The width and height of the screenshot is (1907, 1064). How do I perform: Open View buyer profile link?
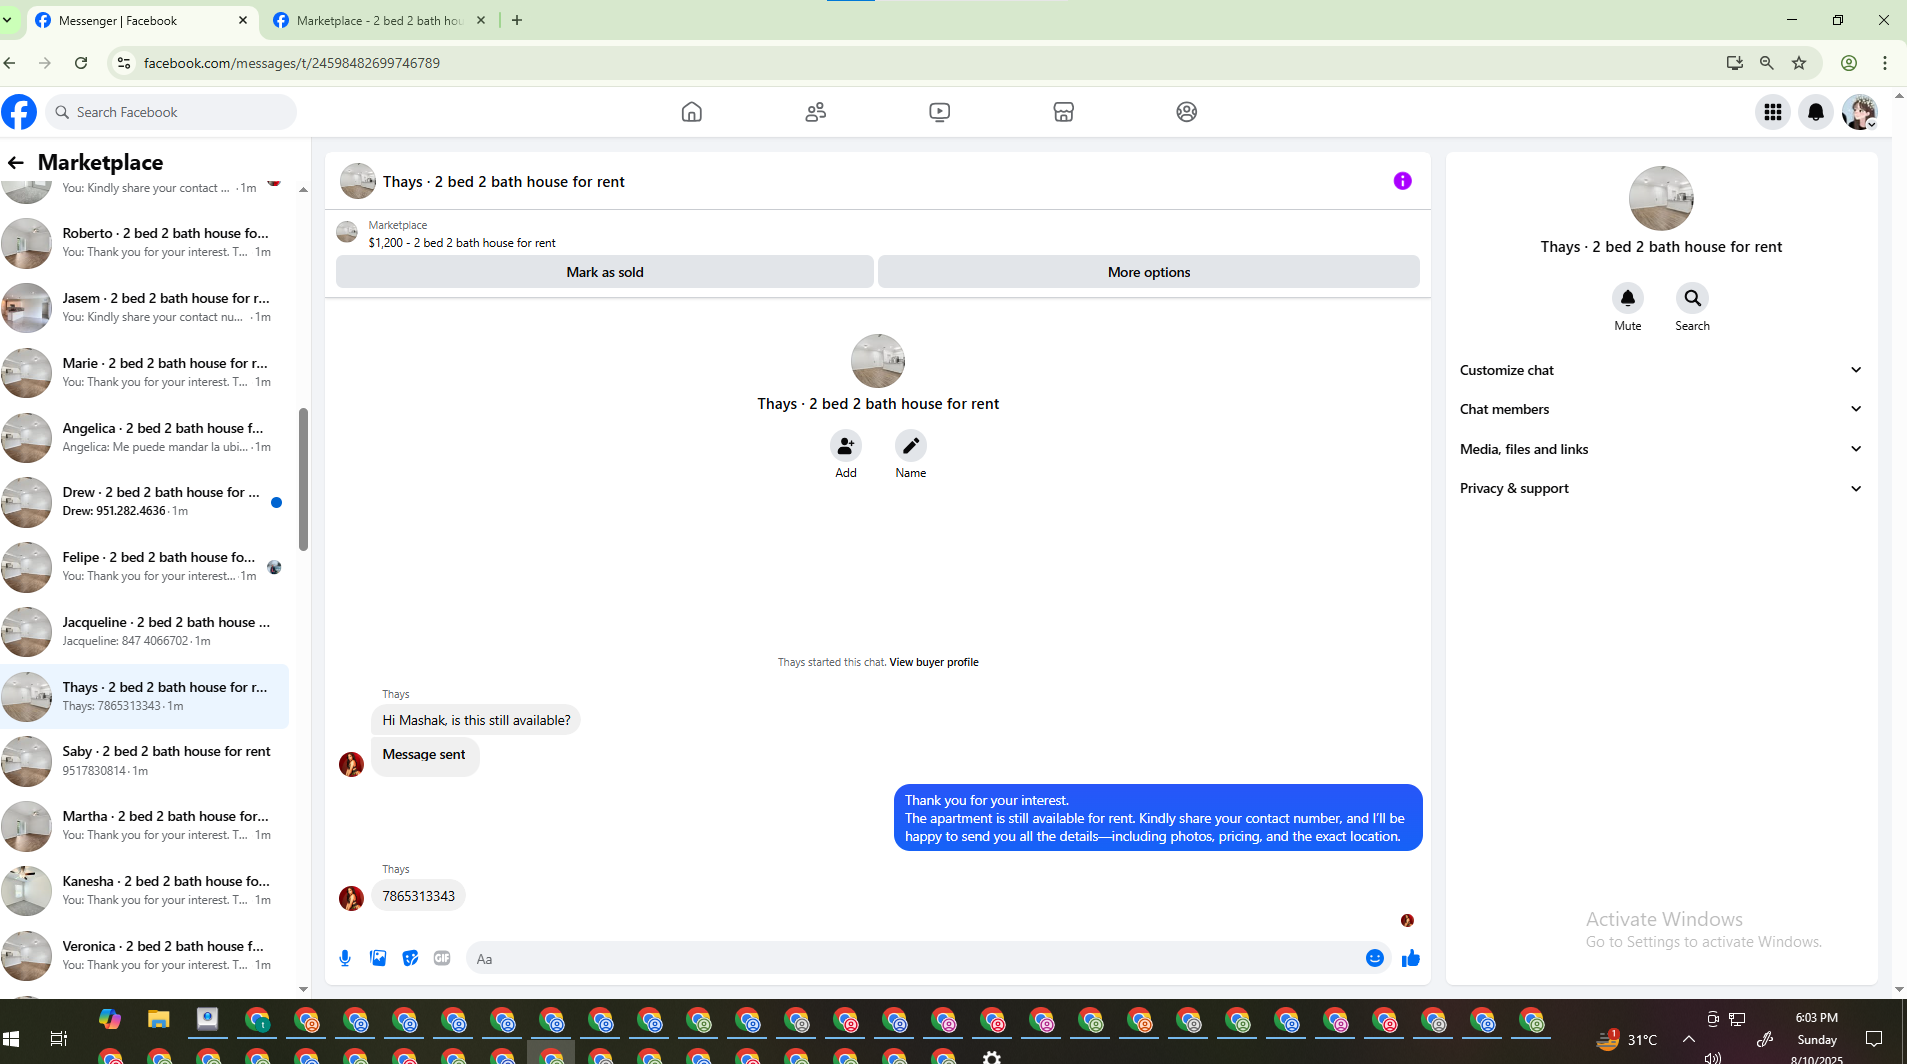coord(933,662)
